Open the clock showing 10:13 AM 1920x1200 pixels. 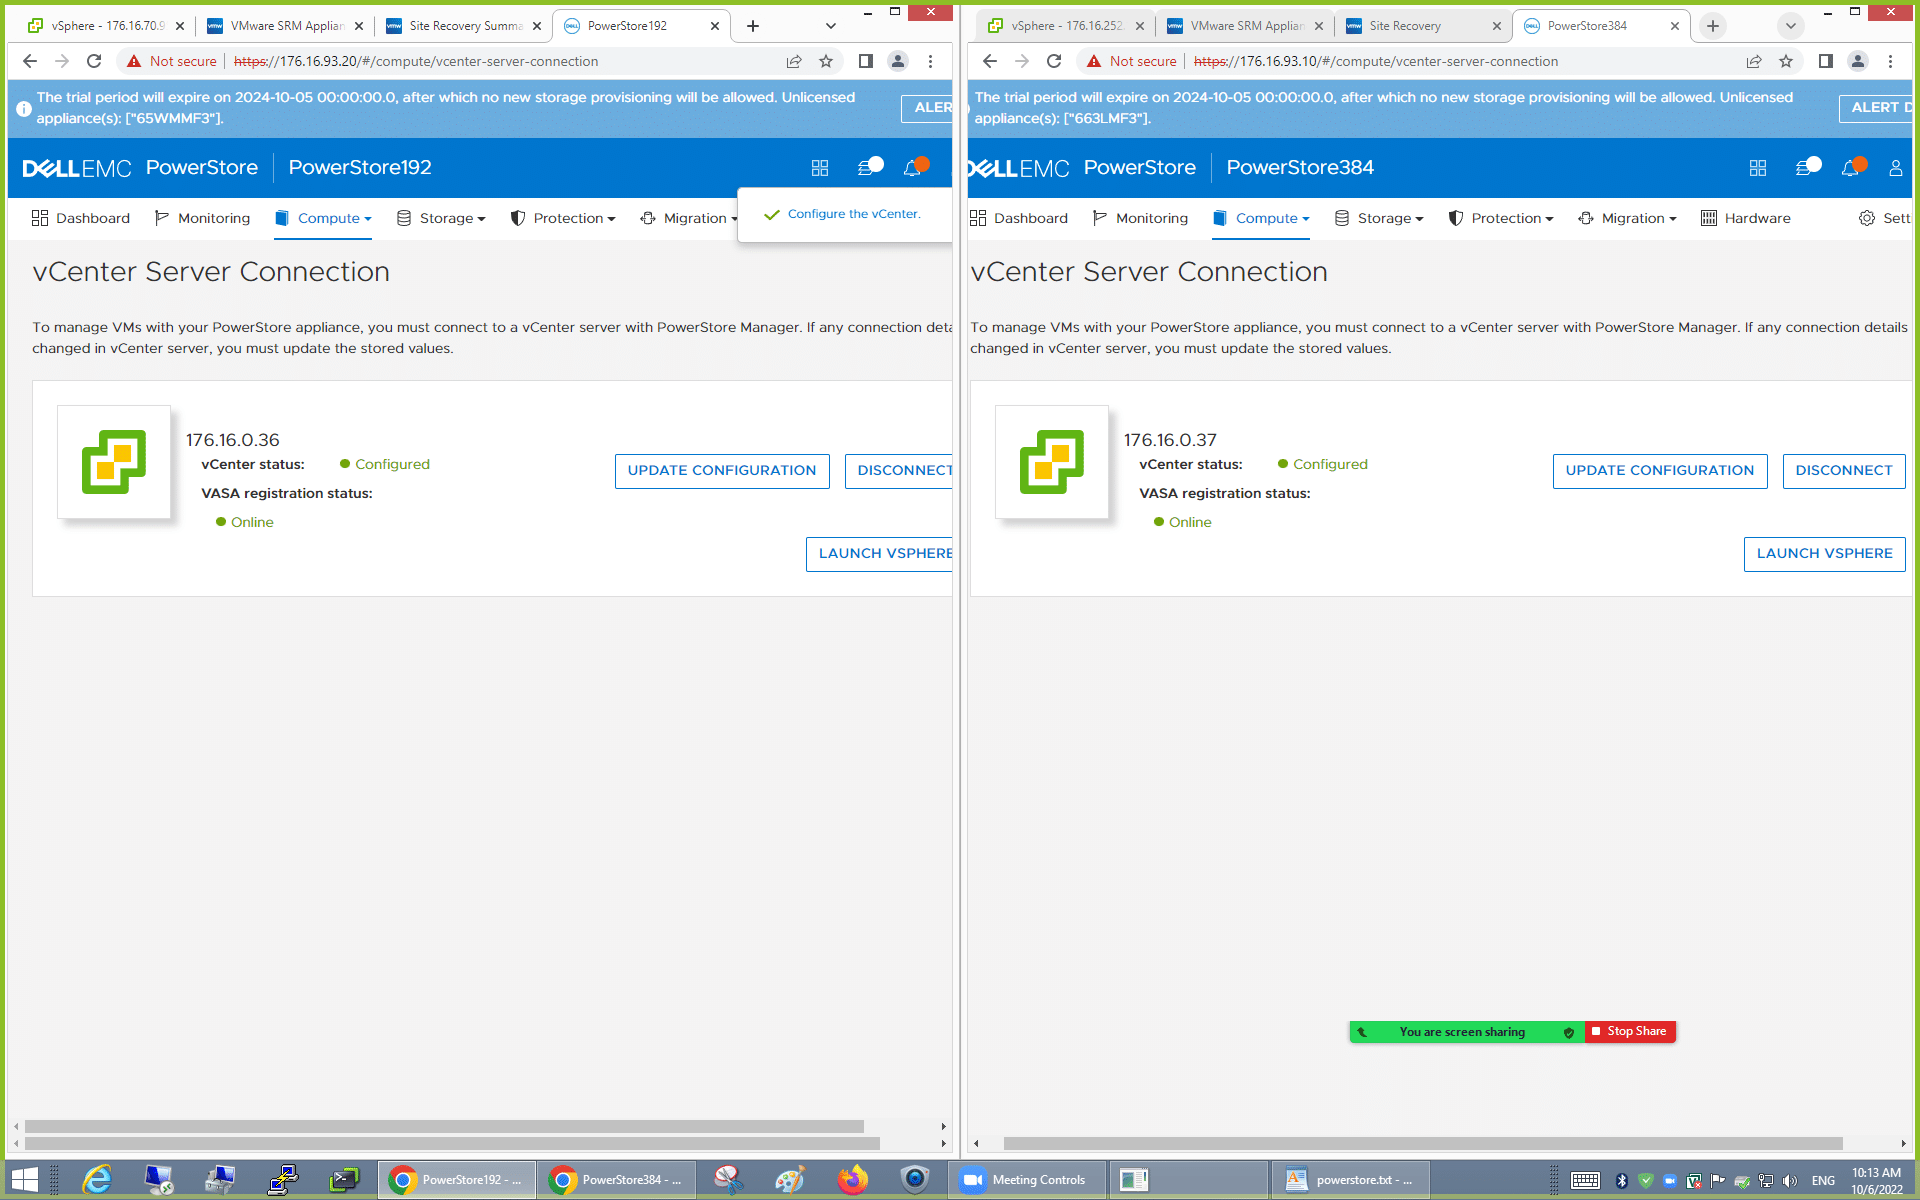tap(1876, 1180)
